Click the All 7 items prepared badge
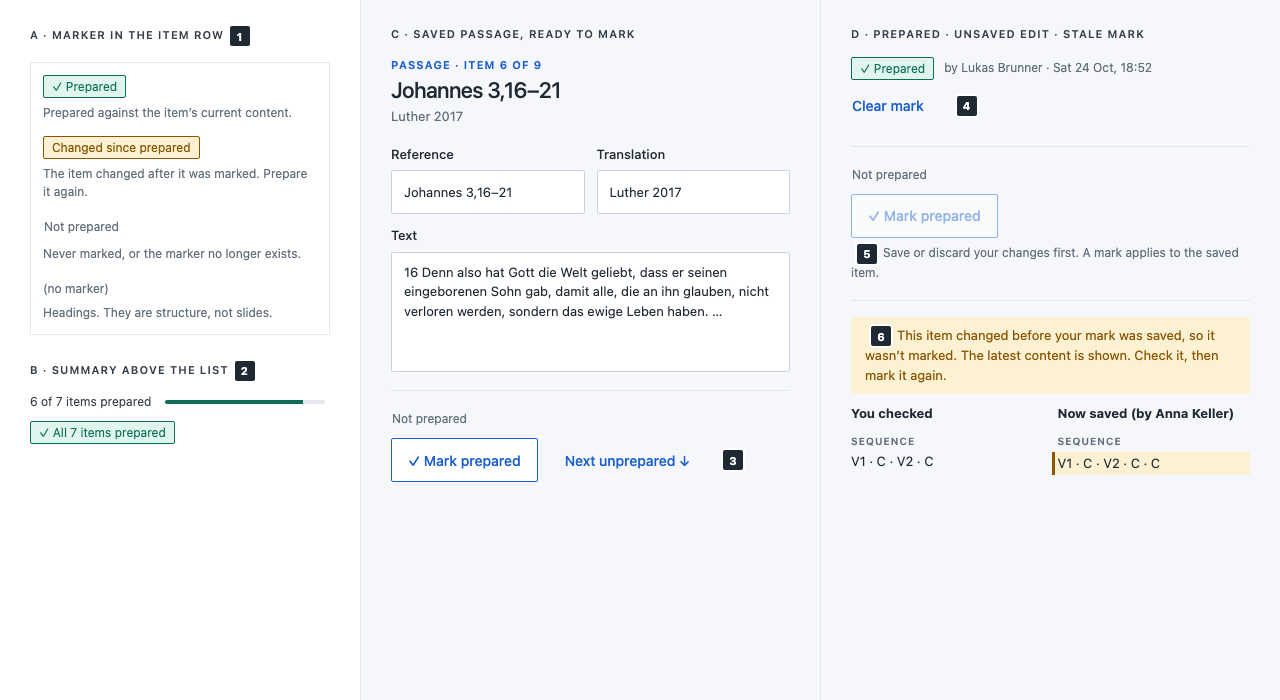This screenshot has height=700, width=1280. pyautogui.click(x=102, y=432)
